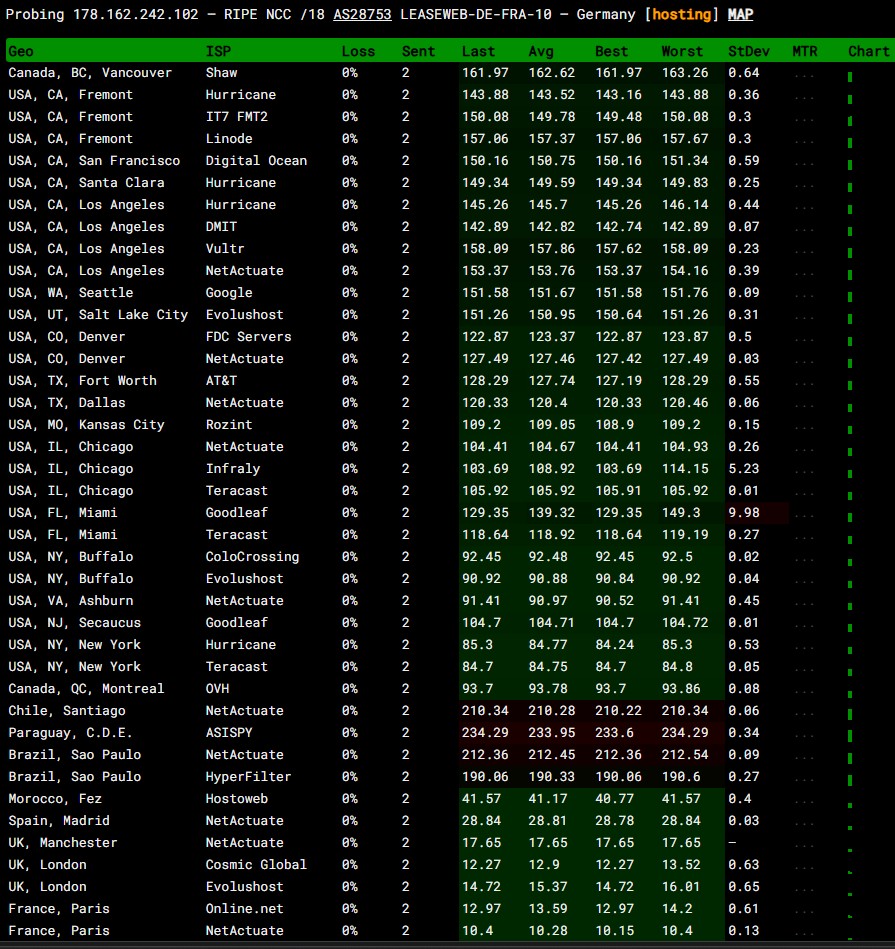Click the 'Google' ISP cell
895x949 pixels.
coord(229,293)
